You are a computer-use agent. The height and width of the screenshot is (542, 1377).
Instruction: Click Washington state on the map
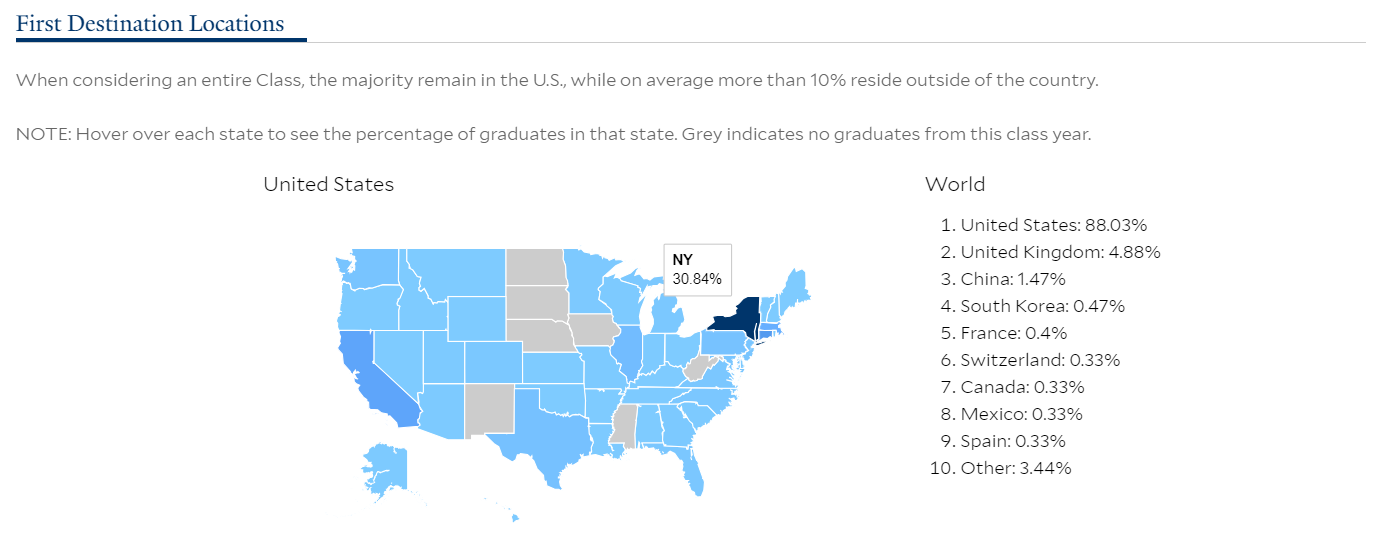(x=373, y=265)
